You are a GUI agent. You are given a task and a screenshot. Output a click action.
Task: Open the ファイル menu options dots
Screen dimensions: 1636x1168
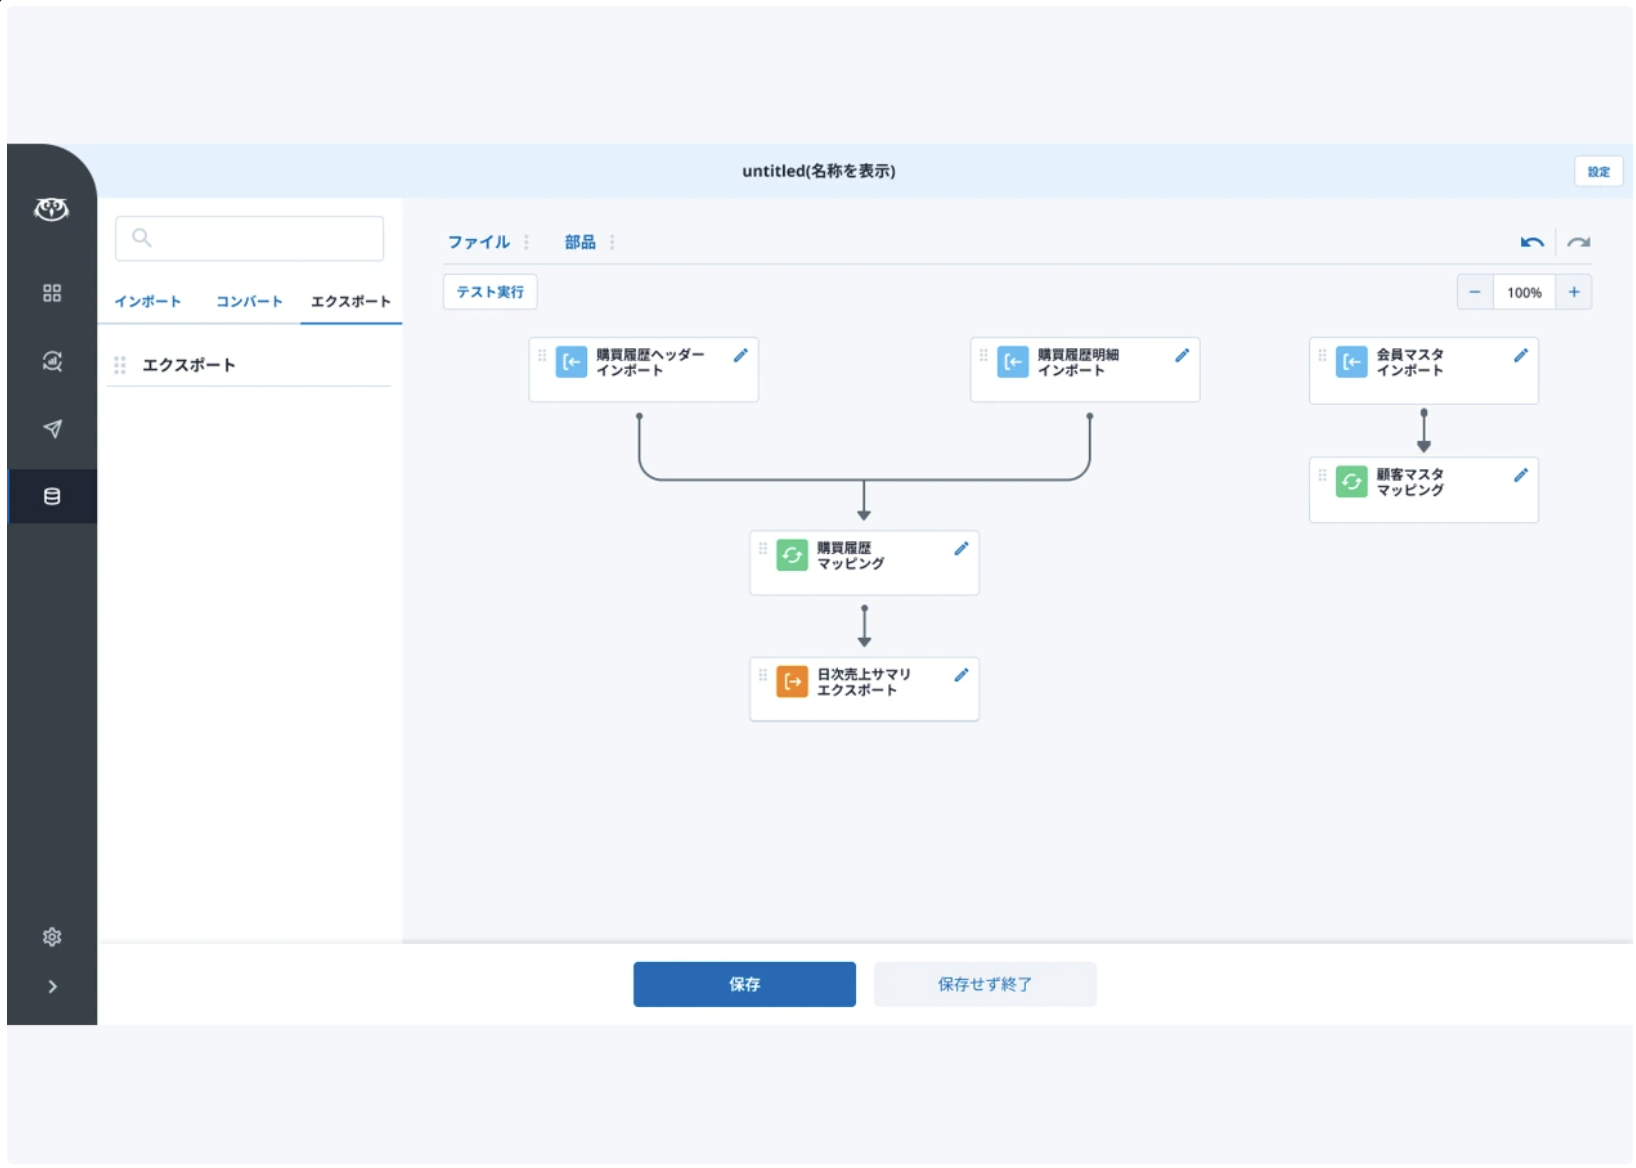527,242
